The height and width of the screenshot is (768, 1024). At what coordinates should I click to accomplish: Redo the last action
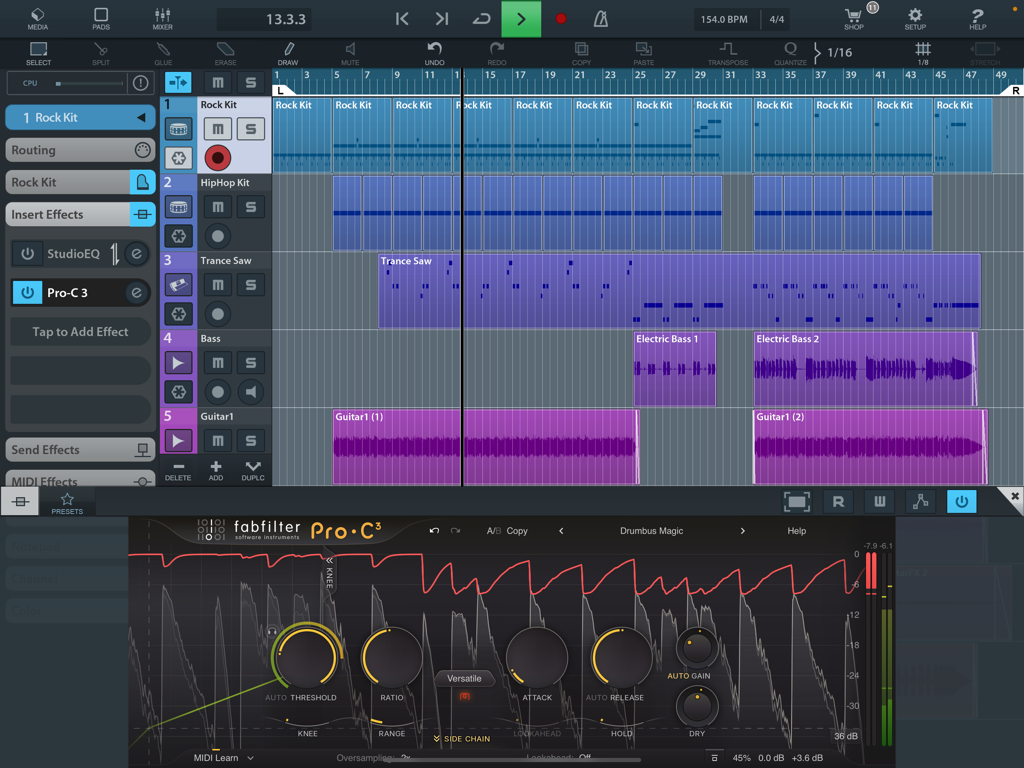tap(497, 54)
